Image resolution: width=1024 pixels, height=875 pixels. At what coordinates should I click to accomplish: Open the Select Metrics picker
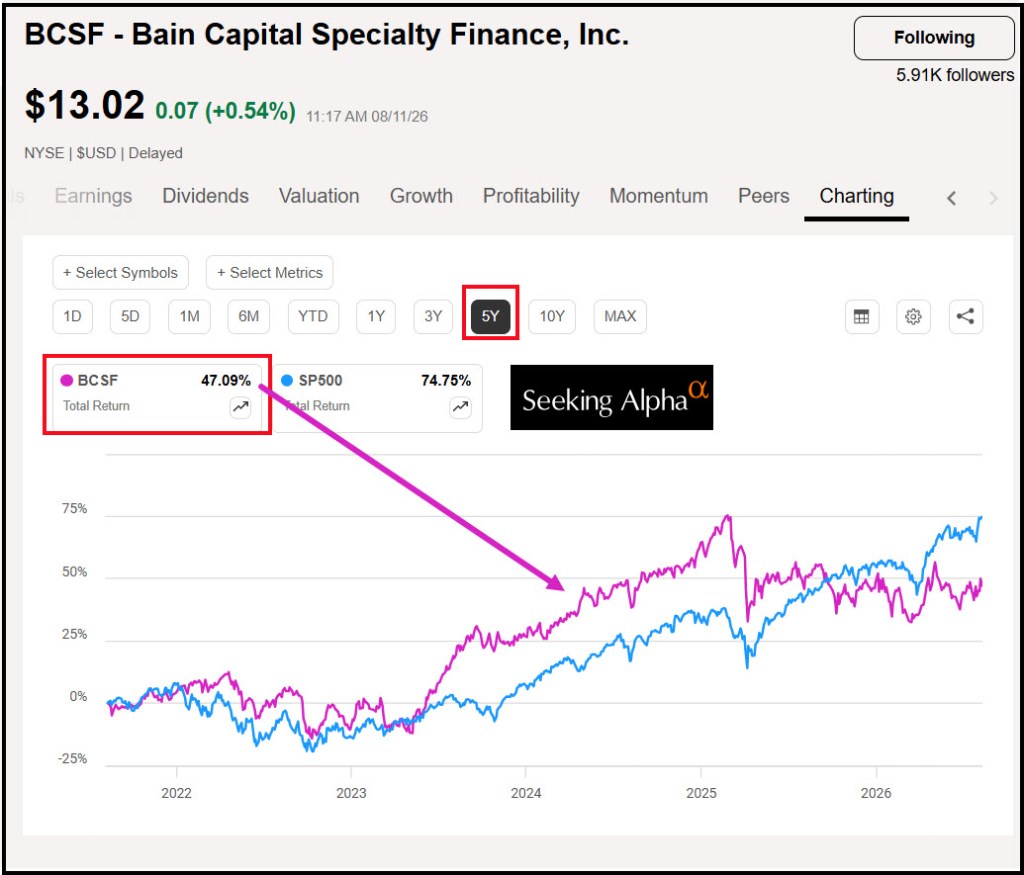pyautogui.click(x=270, y=272)
